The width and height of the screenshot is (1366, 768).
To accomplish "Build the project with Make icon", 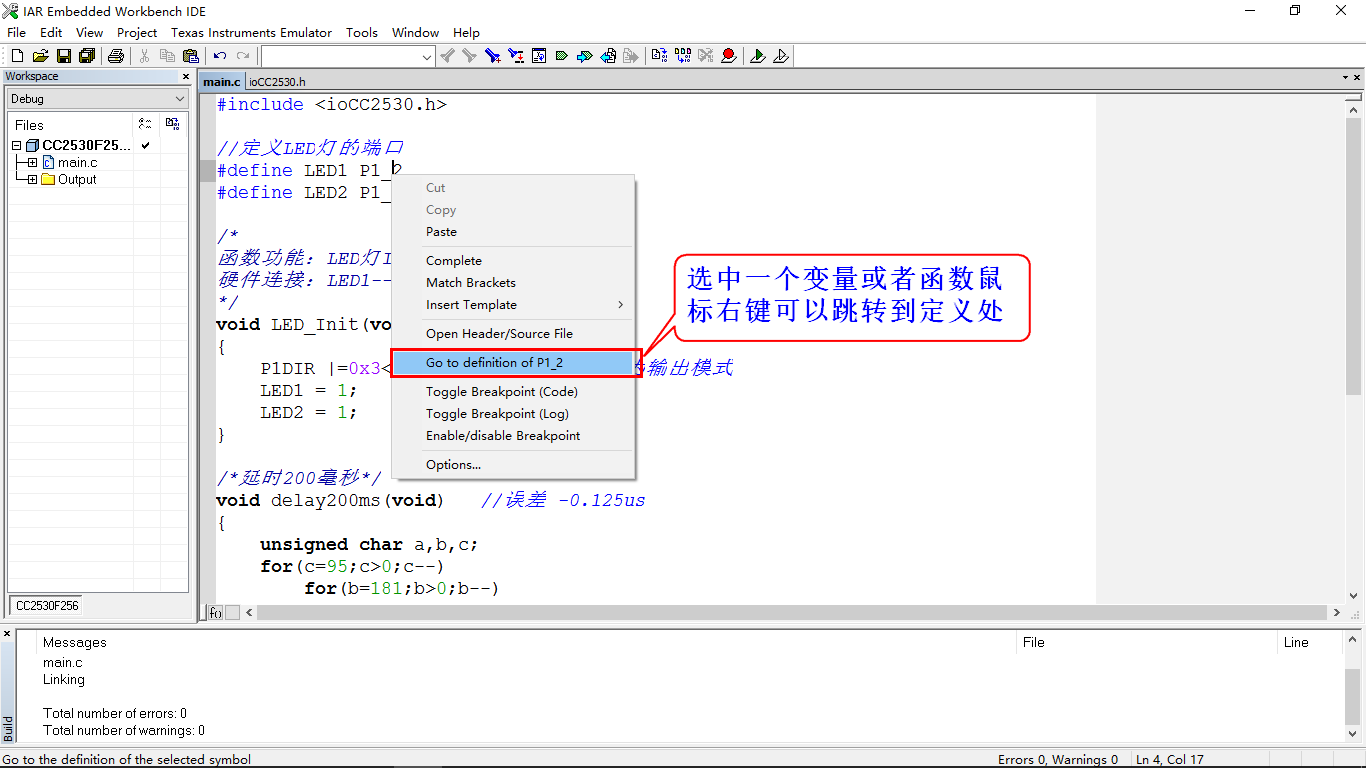I will coord(683,56).
